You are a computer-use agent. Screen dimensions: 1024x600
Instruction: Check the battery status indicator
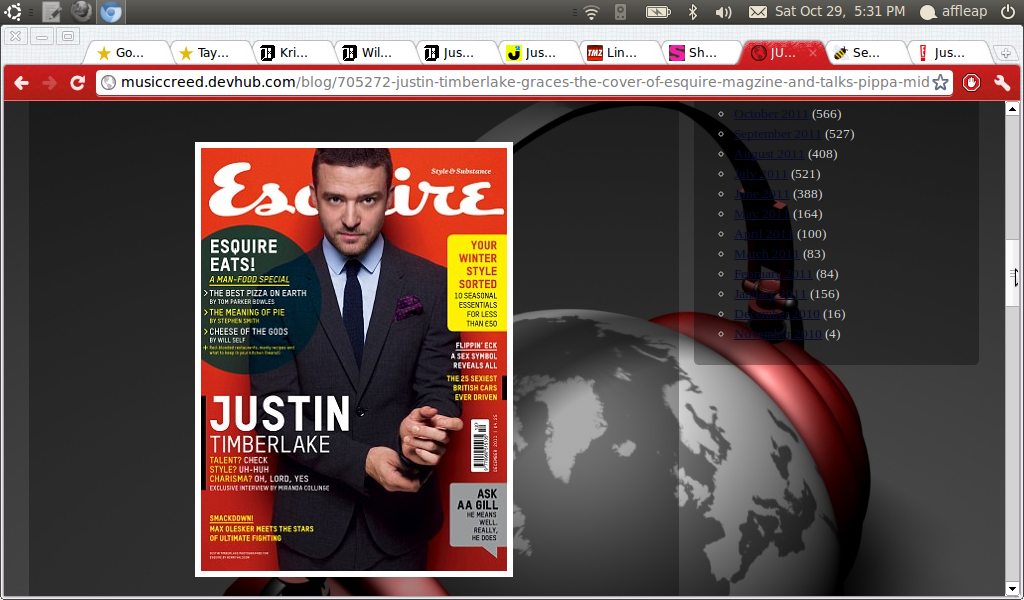coord(658,12)
